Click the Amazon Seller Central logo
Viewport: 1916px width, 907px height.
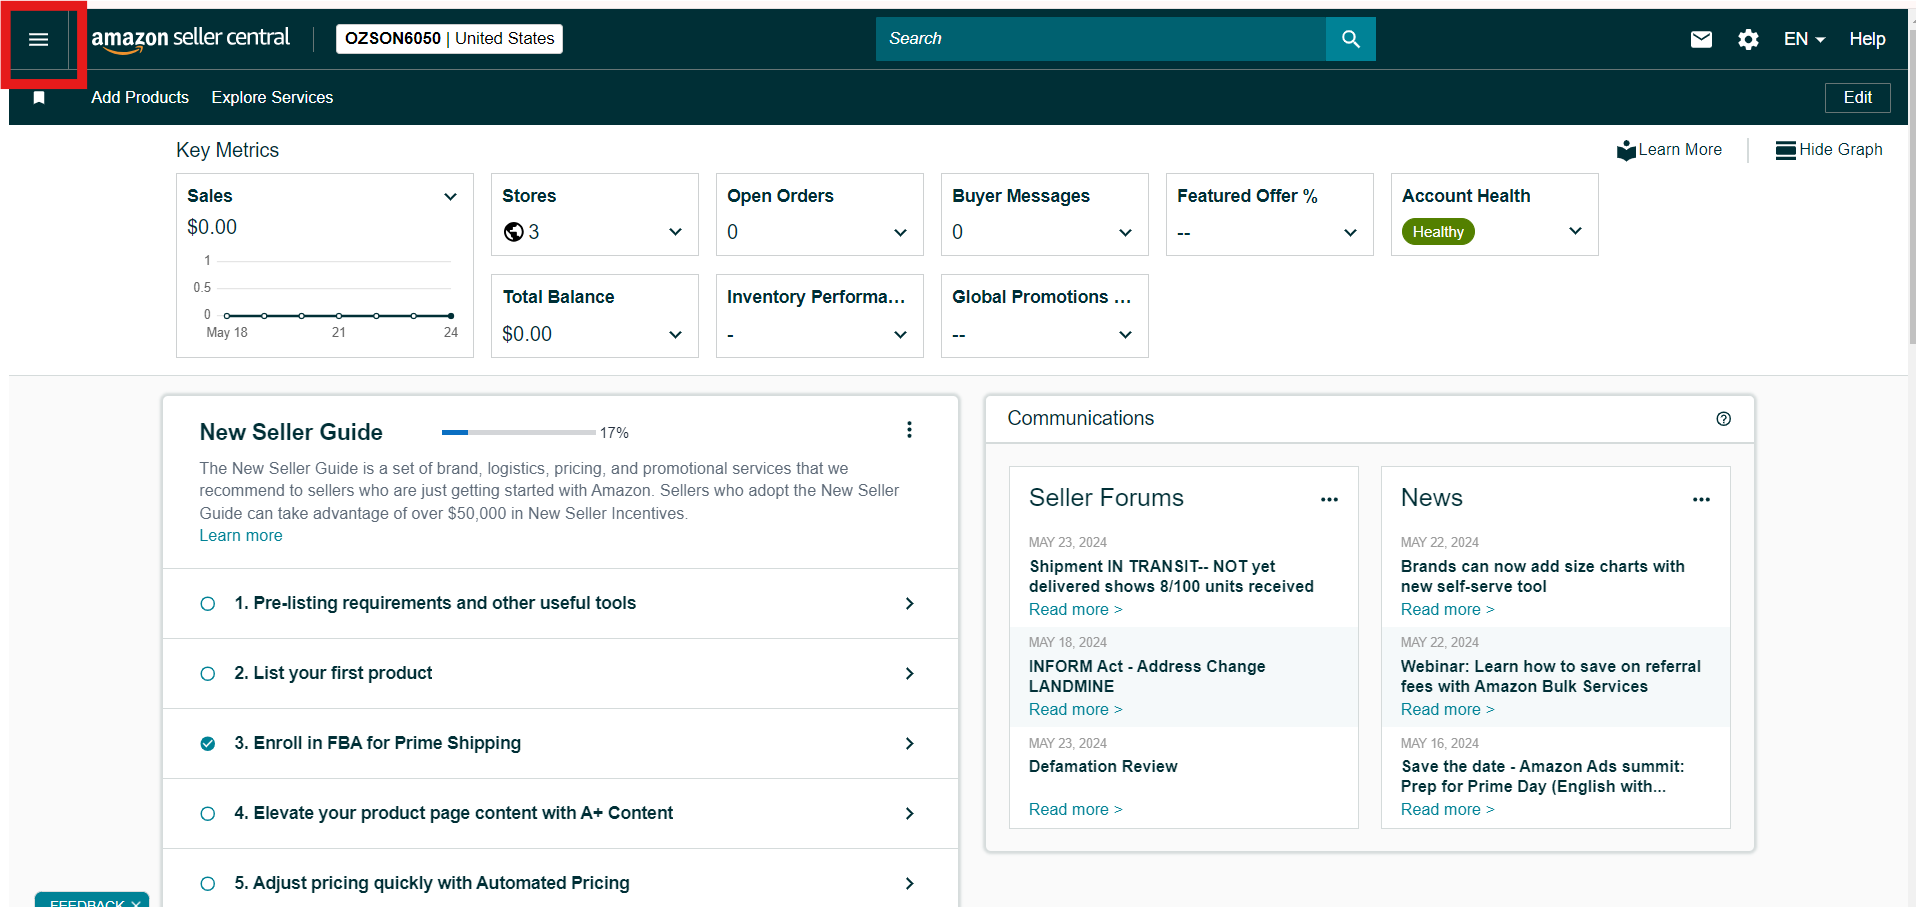(190, 39)
